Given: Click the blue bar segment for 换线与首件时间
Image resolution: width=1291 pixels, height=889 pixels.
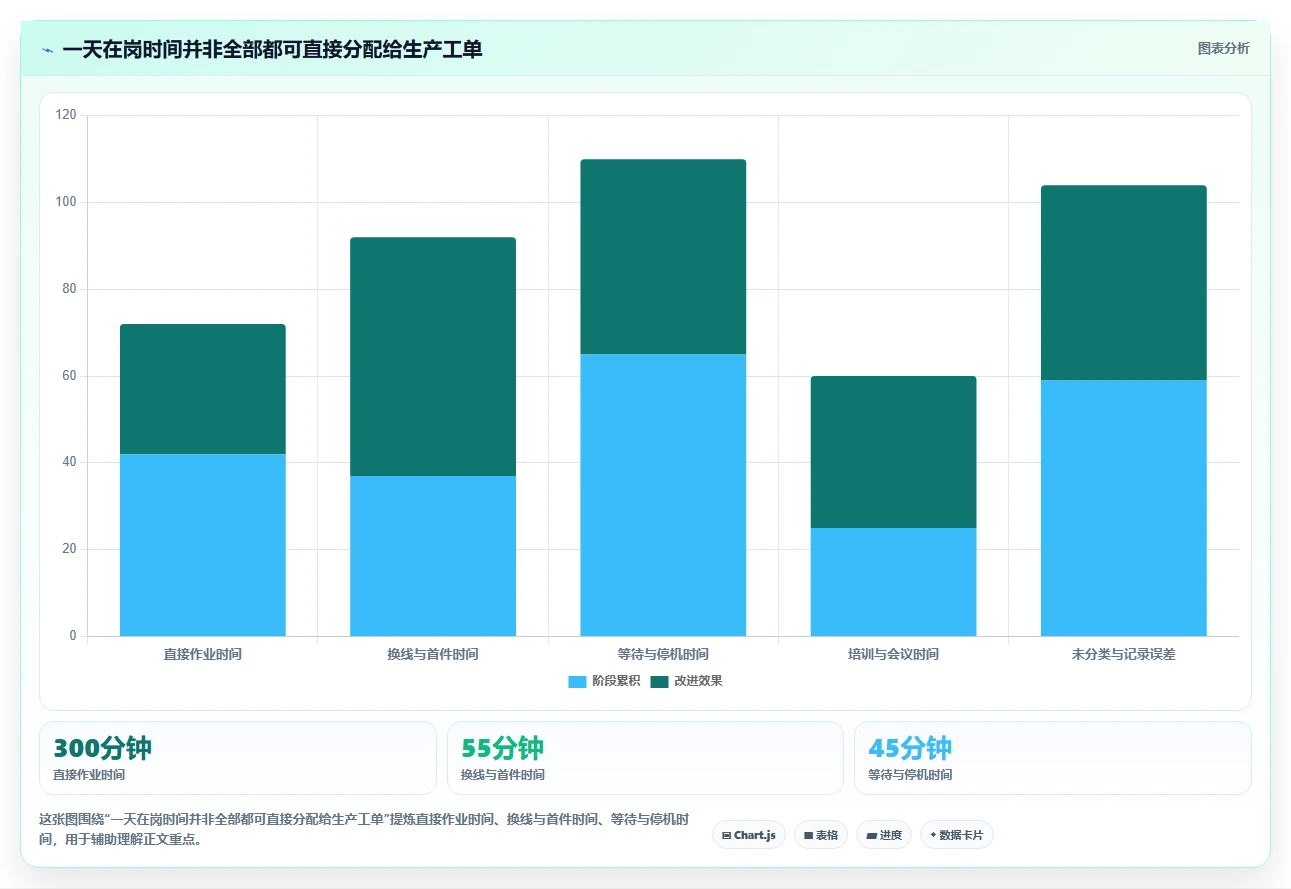Looking at the screenshot, I should pyautogui.click(x=433, y=556).
